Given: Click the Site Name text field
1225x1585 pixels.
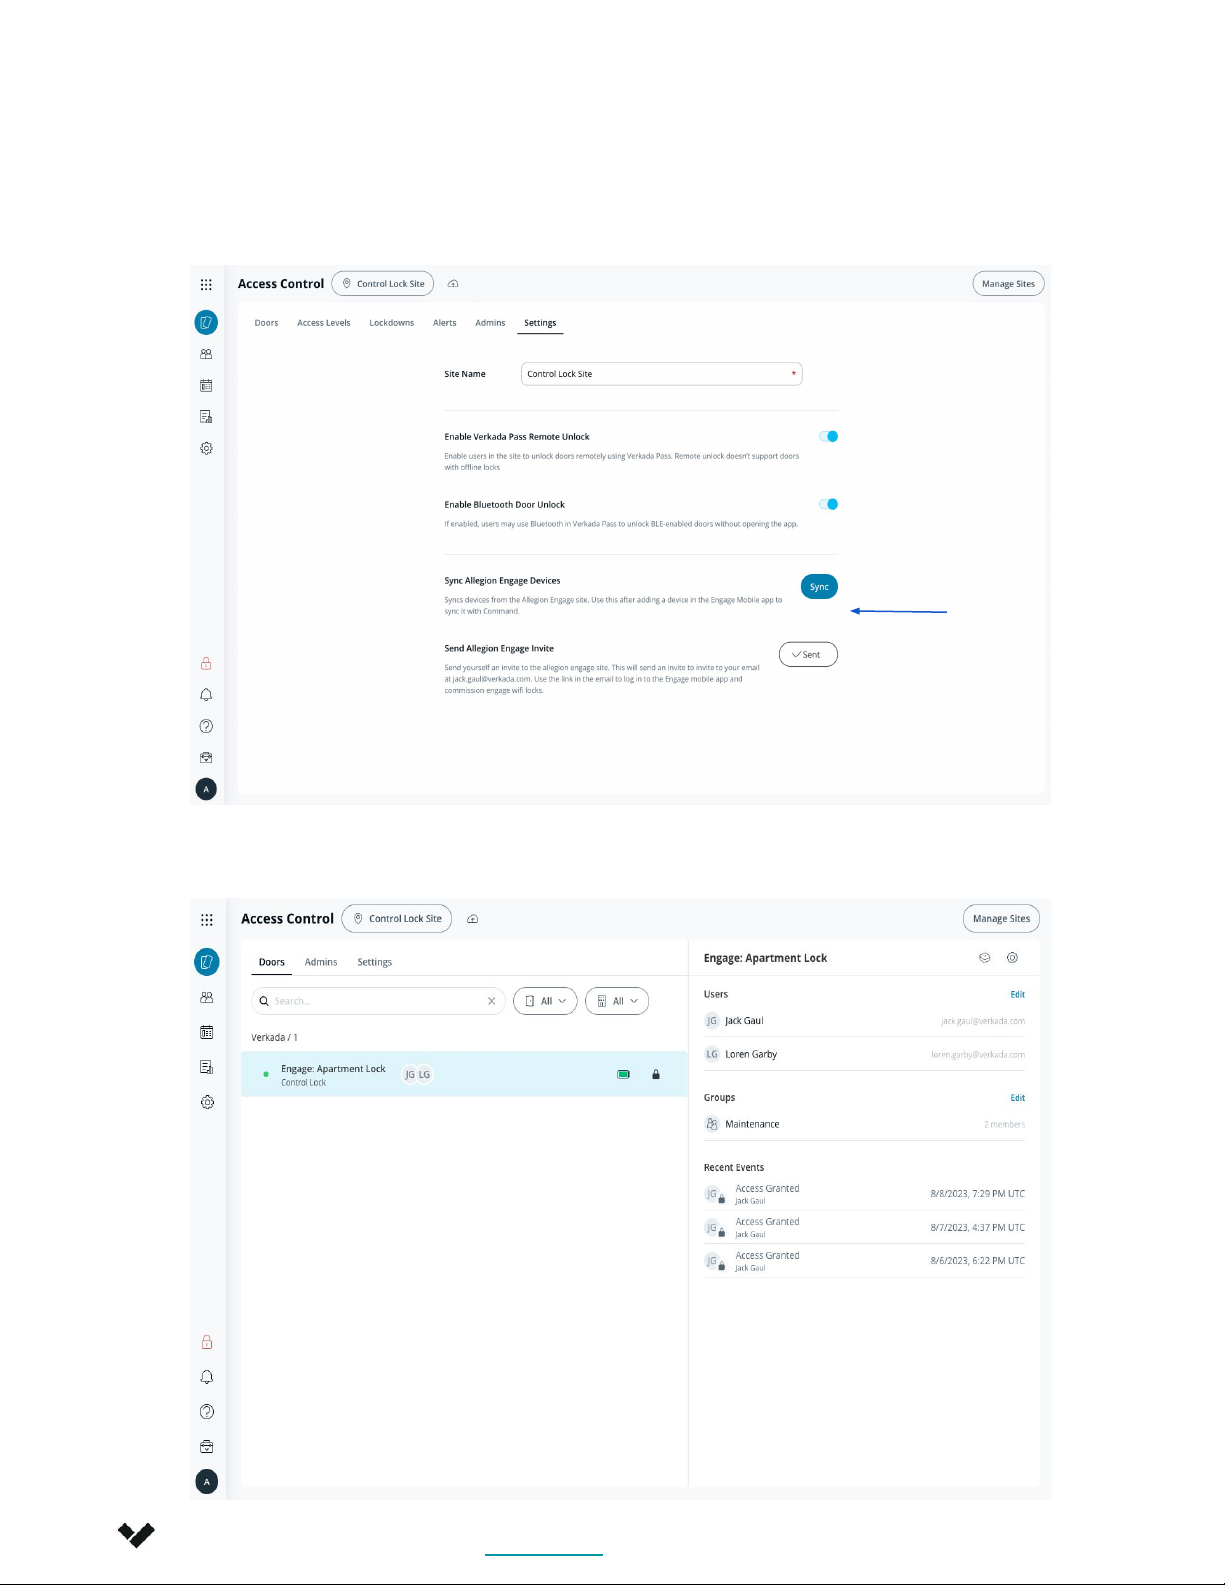Looking at the screenshot, I should [x=661, y=374].
